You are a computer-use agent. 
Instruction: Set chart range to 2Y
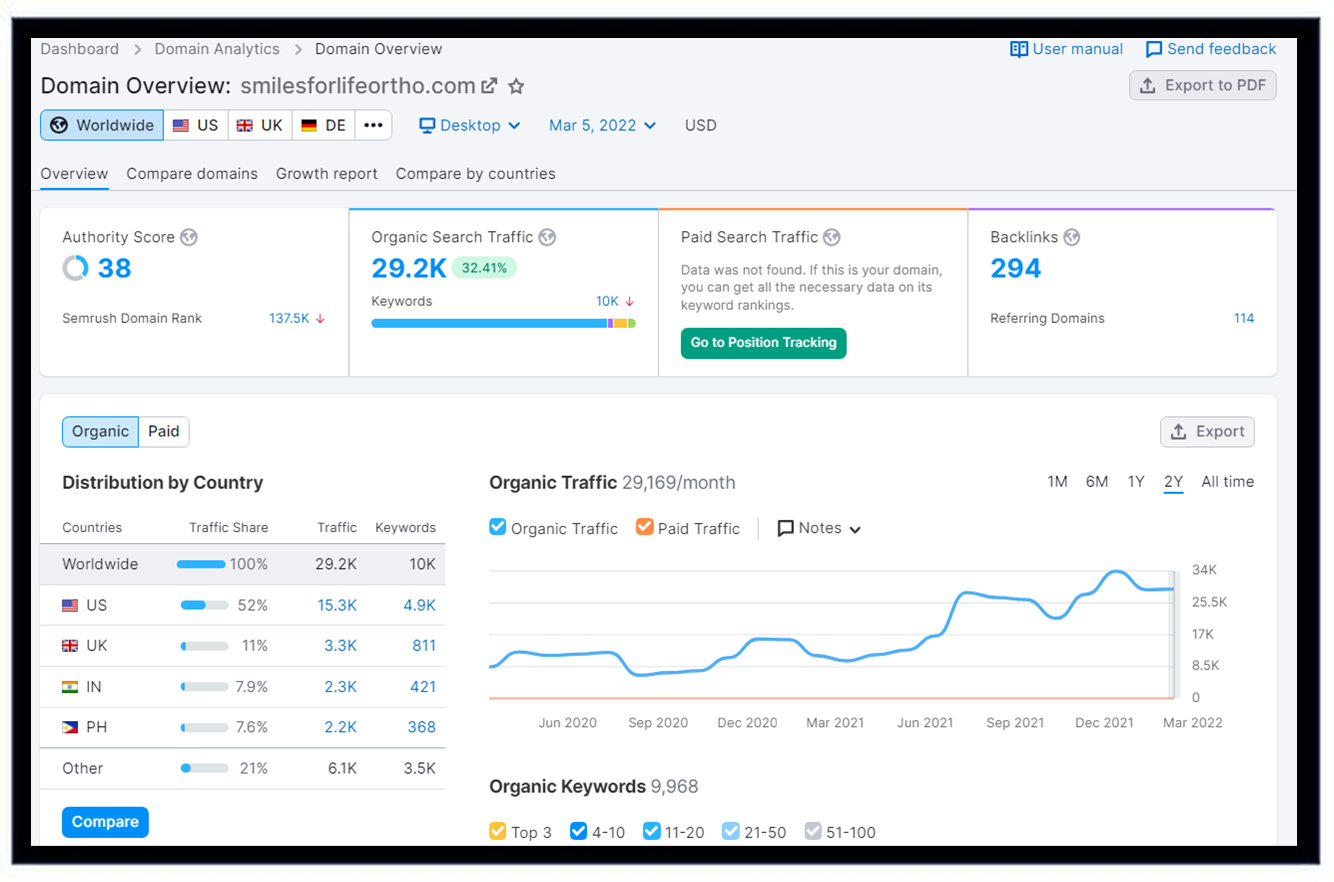1174,482
